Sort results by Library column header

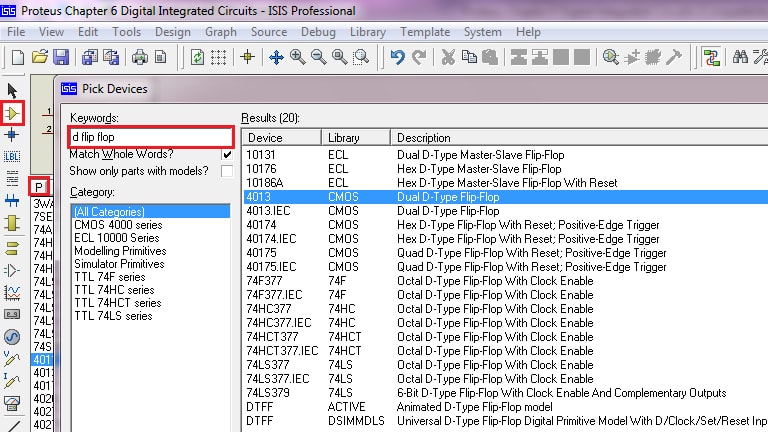click(355, 137)
